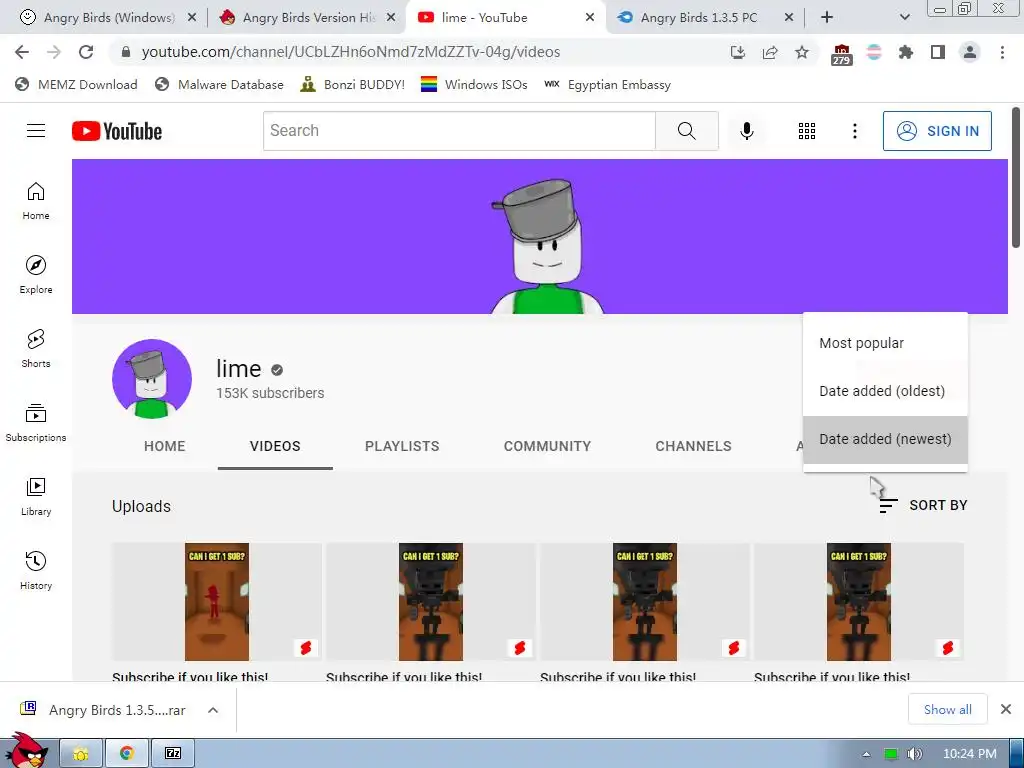Click the lime channel avatar
The height and width of the screenshot is (768, 1024).
[x=152, y=379]
